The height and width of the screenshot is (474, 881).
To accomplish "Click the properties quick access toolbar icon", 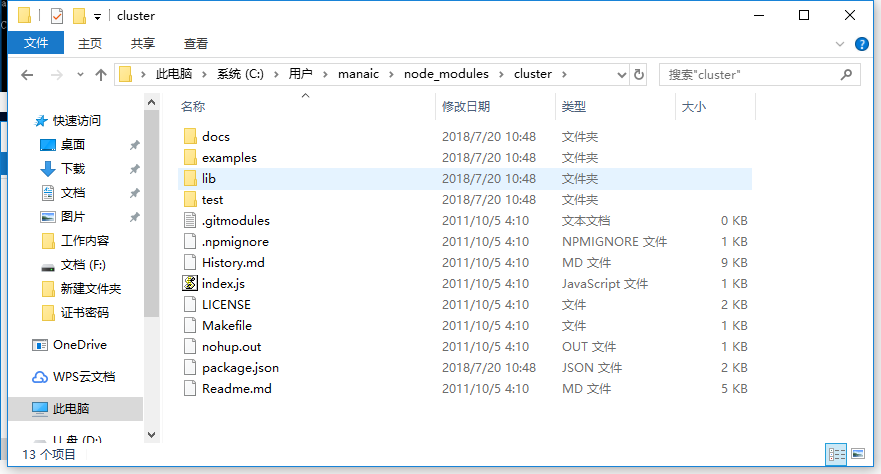I will [57, 16].
